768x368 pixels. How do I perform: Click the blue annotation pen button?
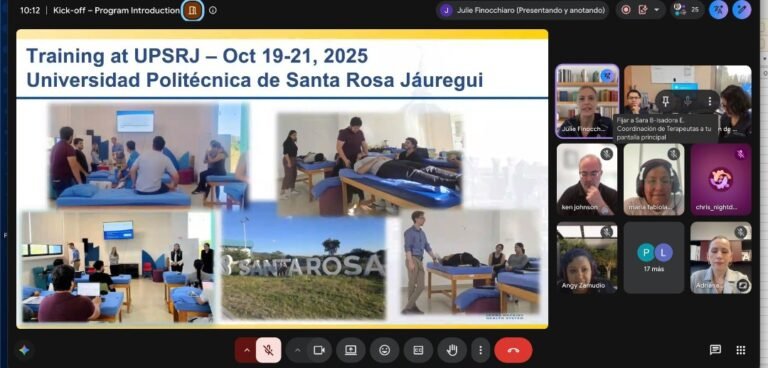click(742, 10)
